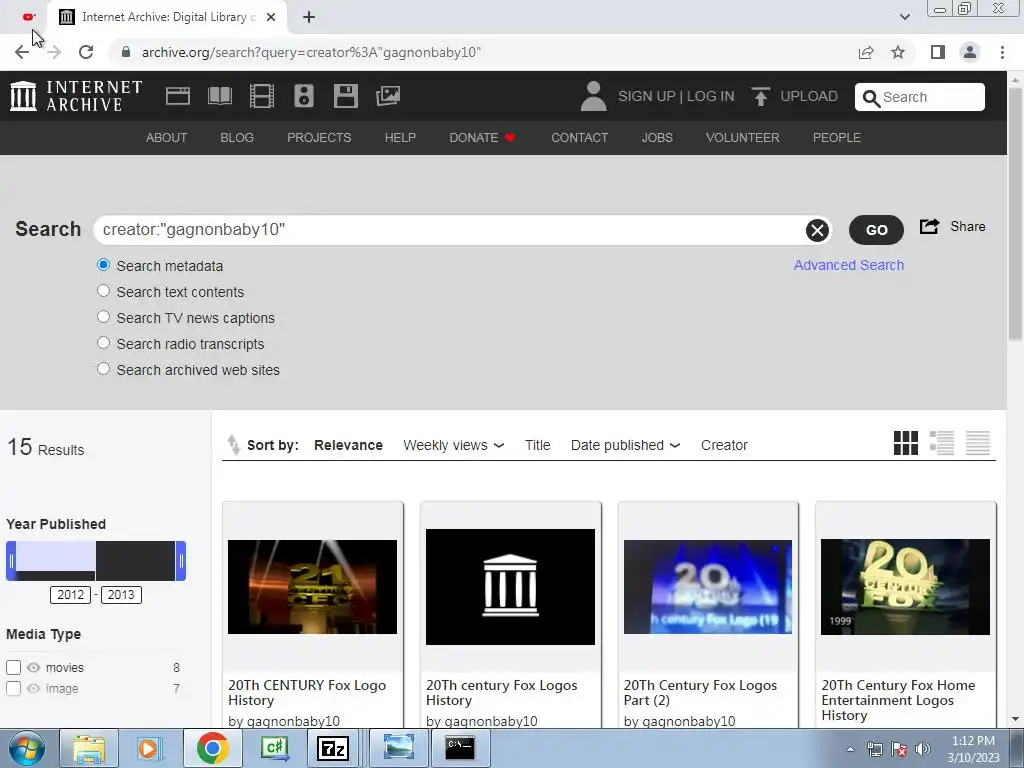Open the Web (Wayback) icon in the top navigation
The width and height of the screenshot is (1024, 768).
(x=178, y=96)
